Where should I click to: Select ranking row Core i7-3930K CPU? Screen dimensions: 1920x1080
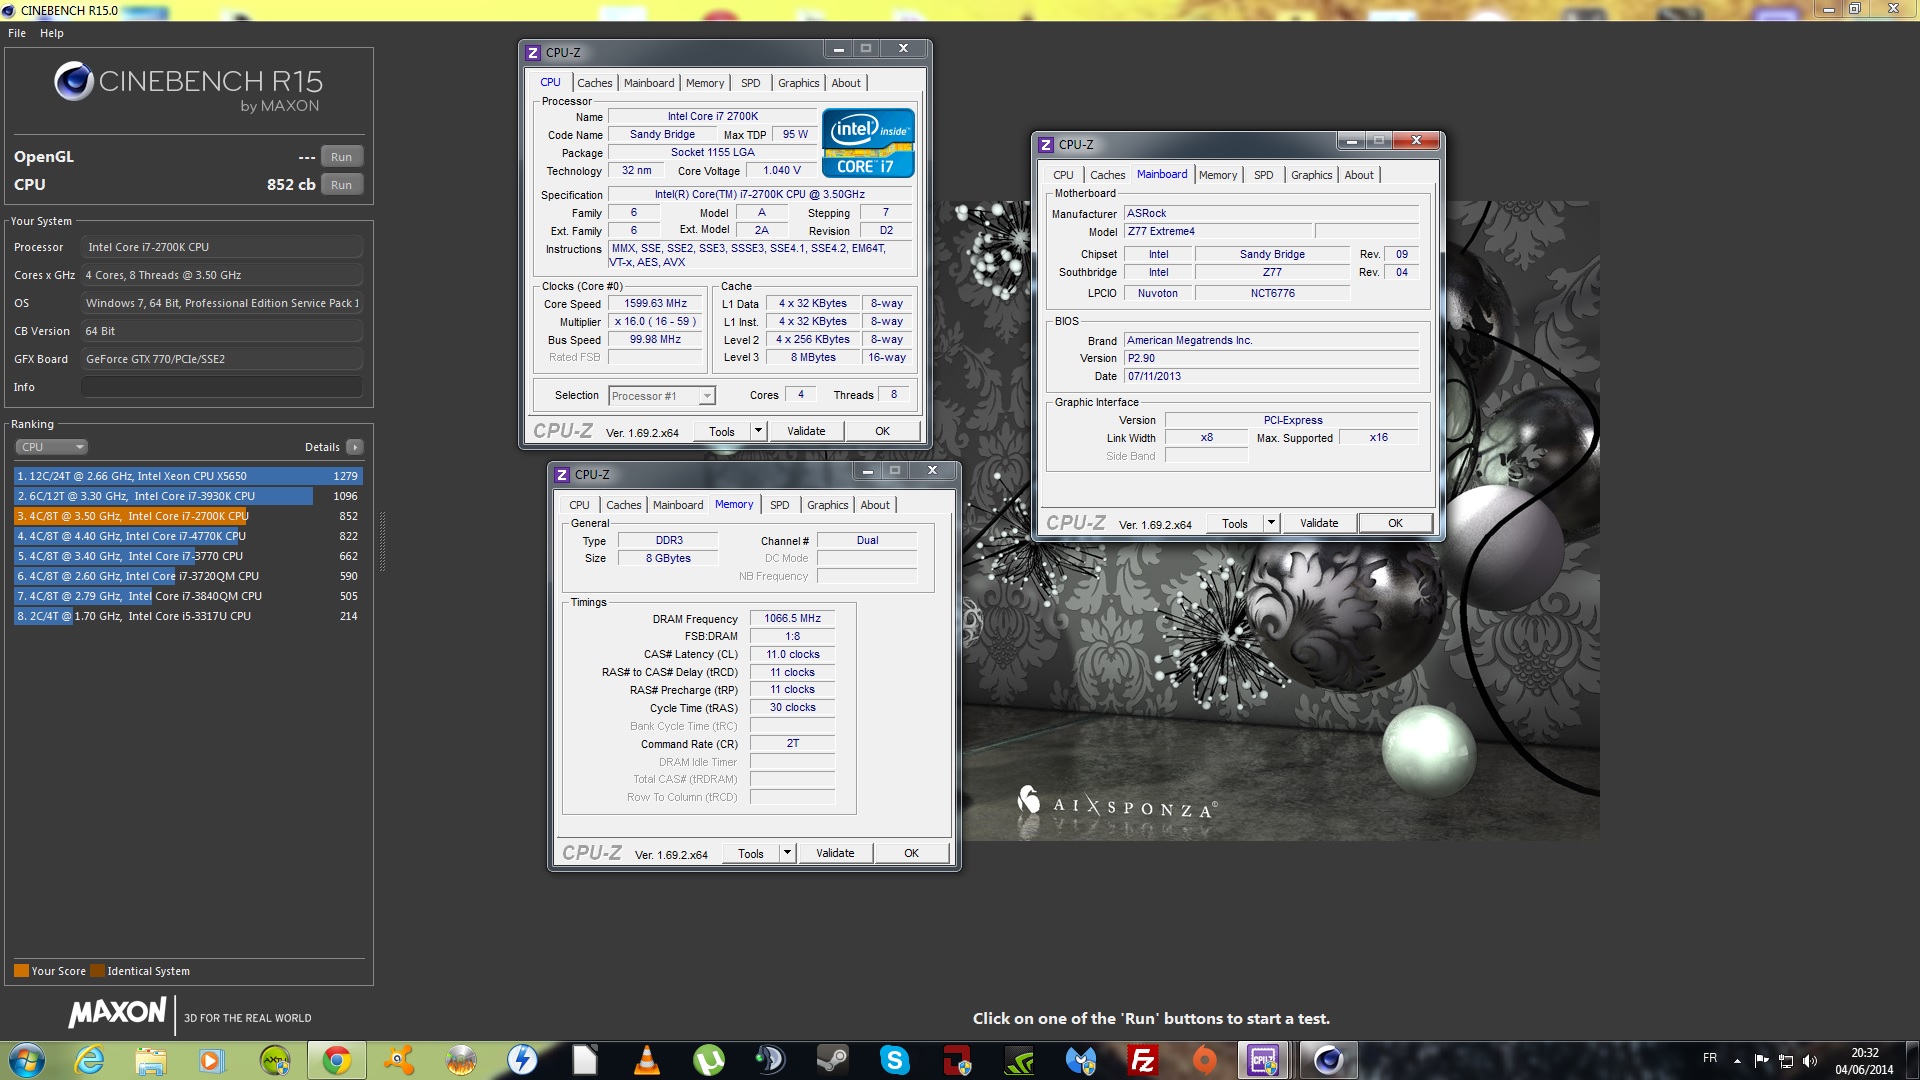click(188, 496)
